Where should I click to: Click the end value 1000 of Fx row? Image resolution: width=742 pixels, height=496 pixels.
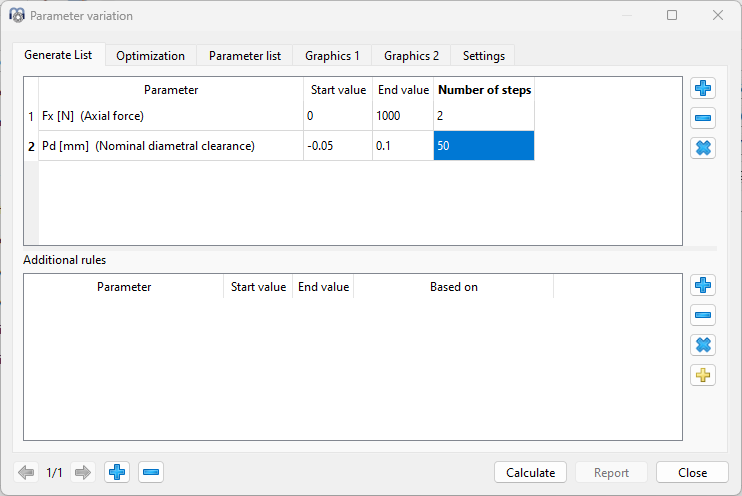[403, 116]
